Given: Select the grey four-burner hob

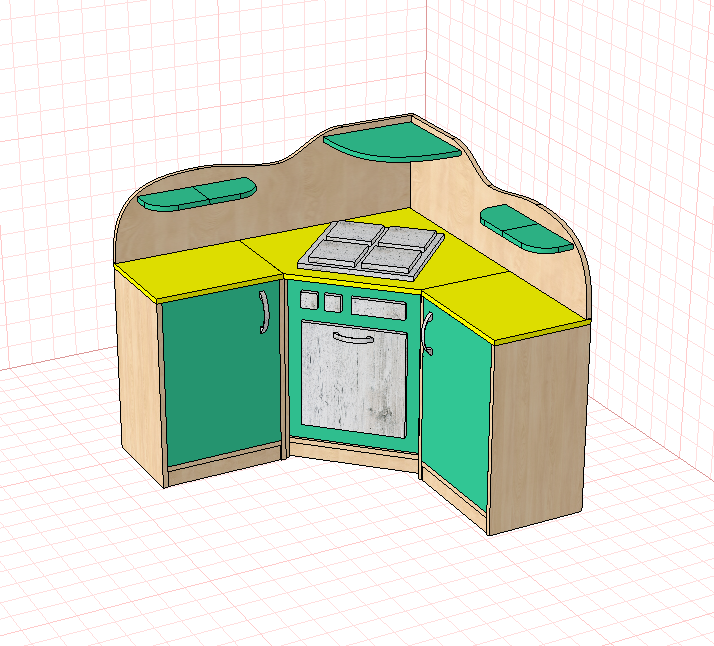Looking at the screenshot, I should coord(371,250).
